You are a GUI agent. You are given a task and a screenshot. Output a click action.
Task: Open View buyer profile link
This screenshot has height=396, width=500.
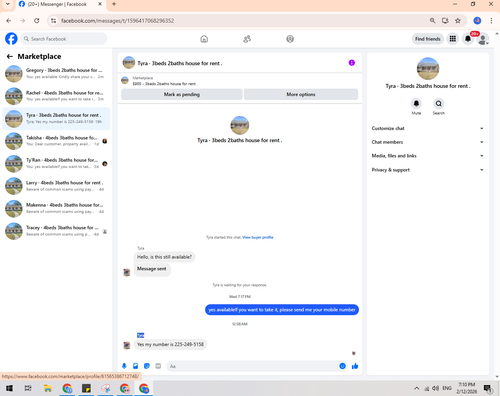coord(258,237)
